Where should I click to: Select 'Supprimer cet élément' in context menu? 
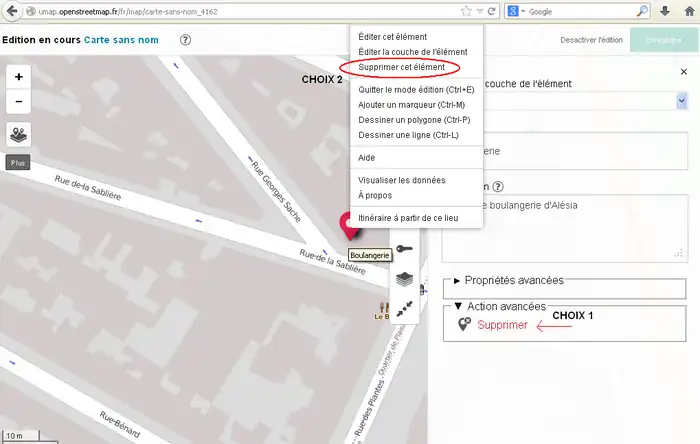[x=401, y=67]
